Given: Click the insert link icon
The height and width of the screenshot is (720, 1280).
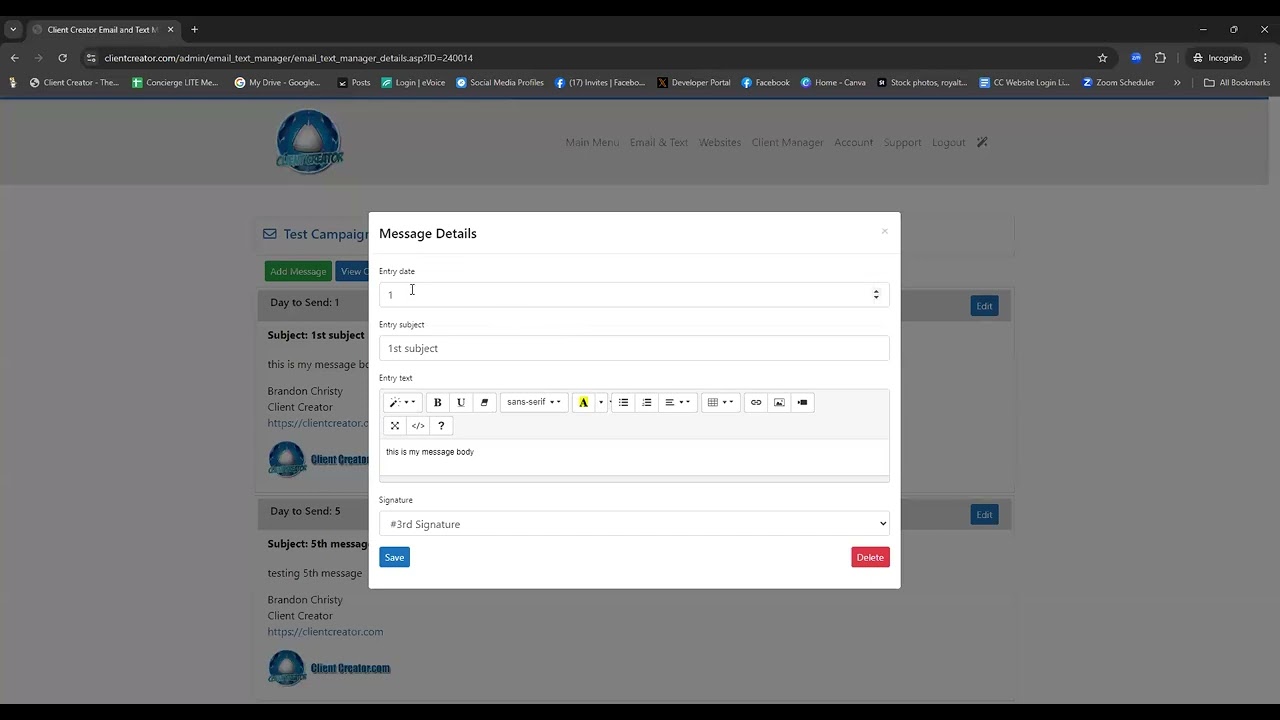Looking at the screenshot, I should coord(756,402).
